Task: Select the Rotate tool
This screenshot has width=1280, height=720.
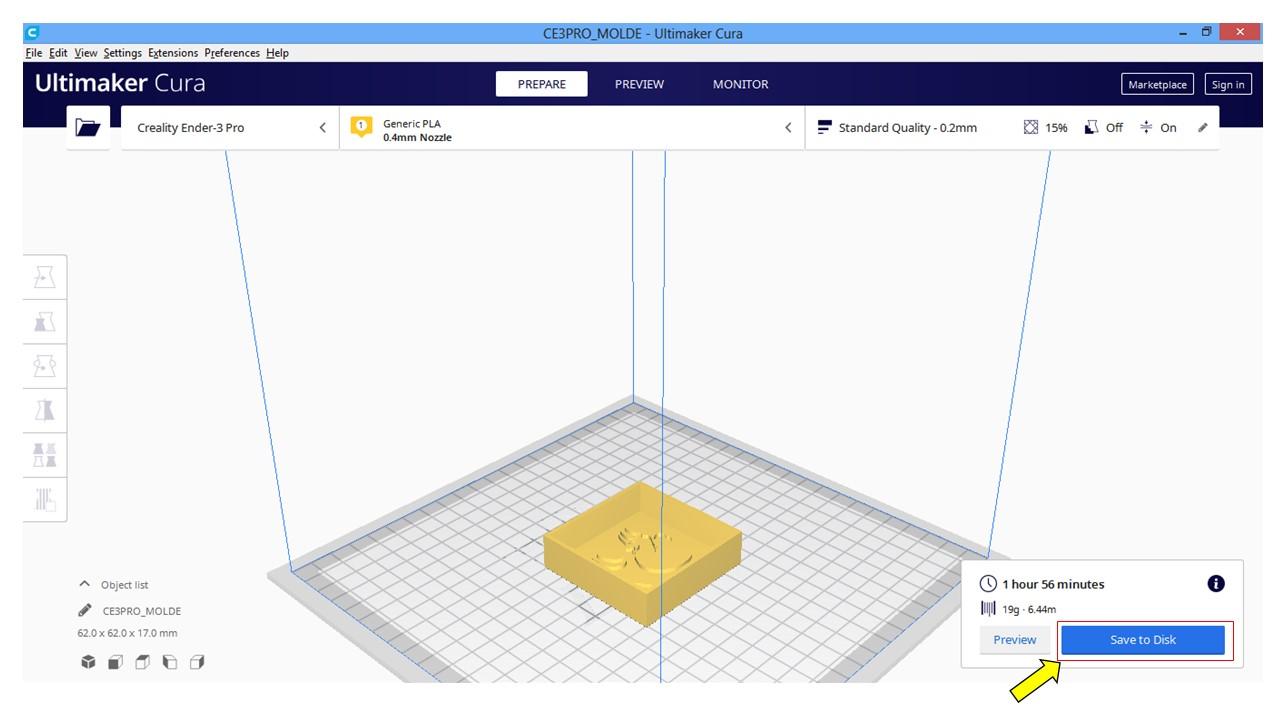Action: coord(45,366)
